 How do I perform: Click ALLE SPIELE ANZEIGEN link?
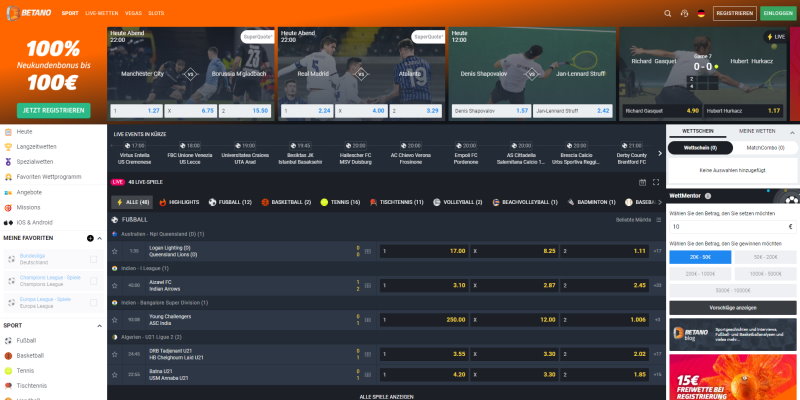pyautogui.click(x=386, y=396)
